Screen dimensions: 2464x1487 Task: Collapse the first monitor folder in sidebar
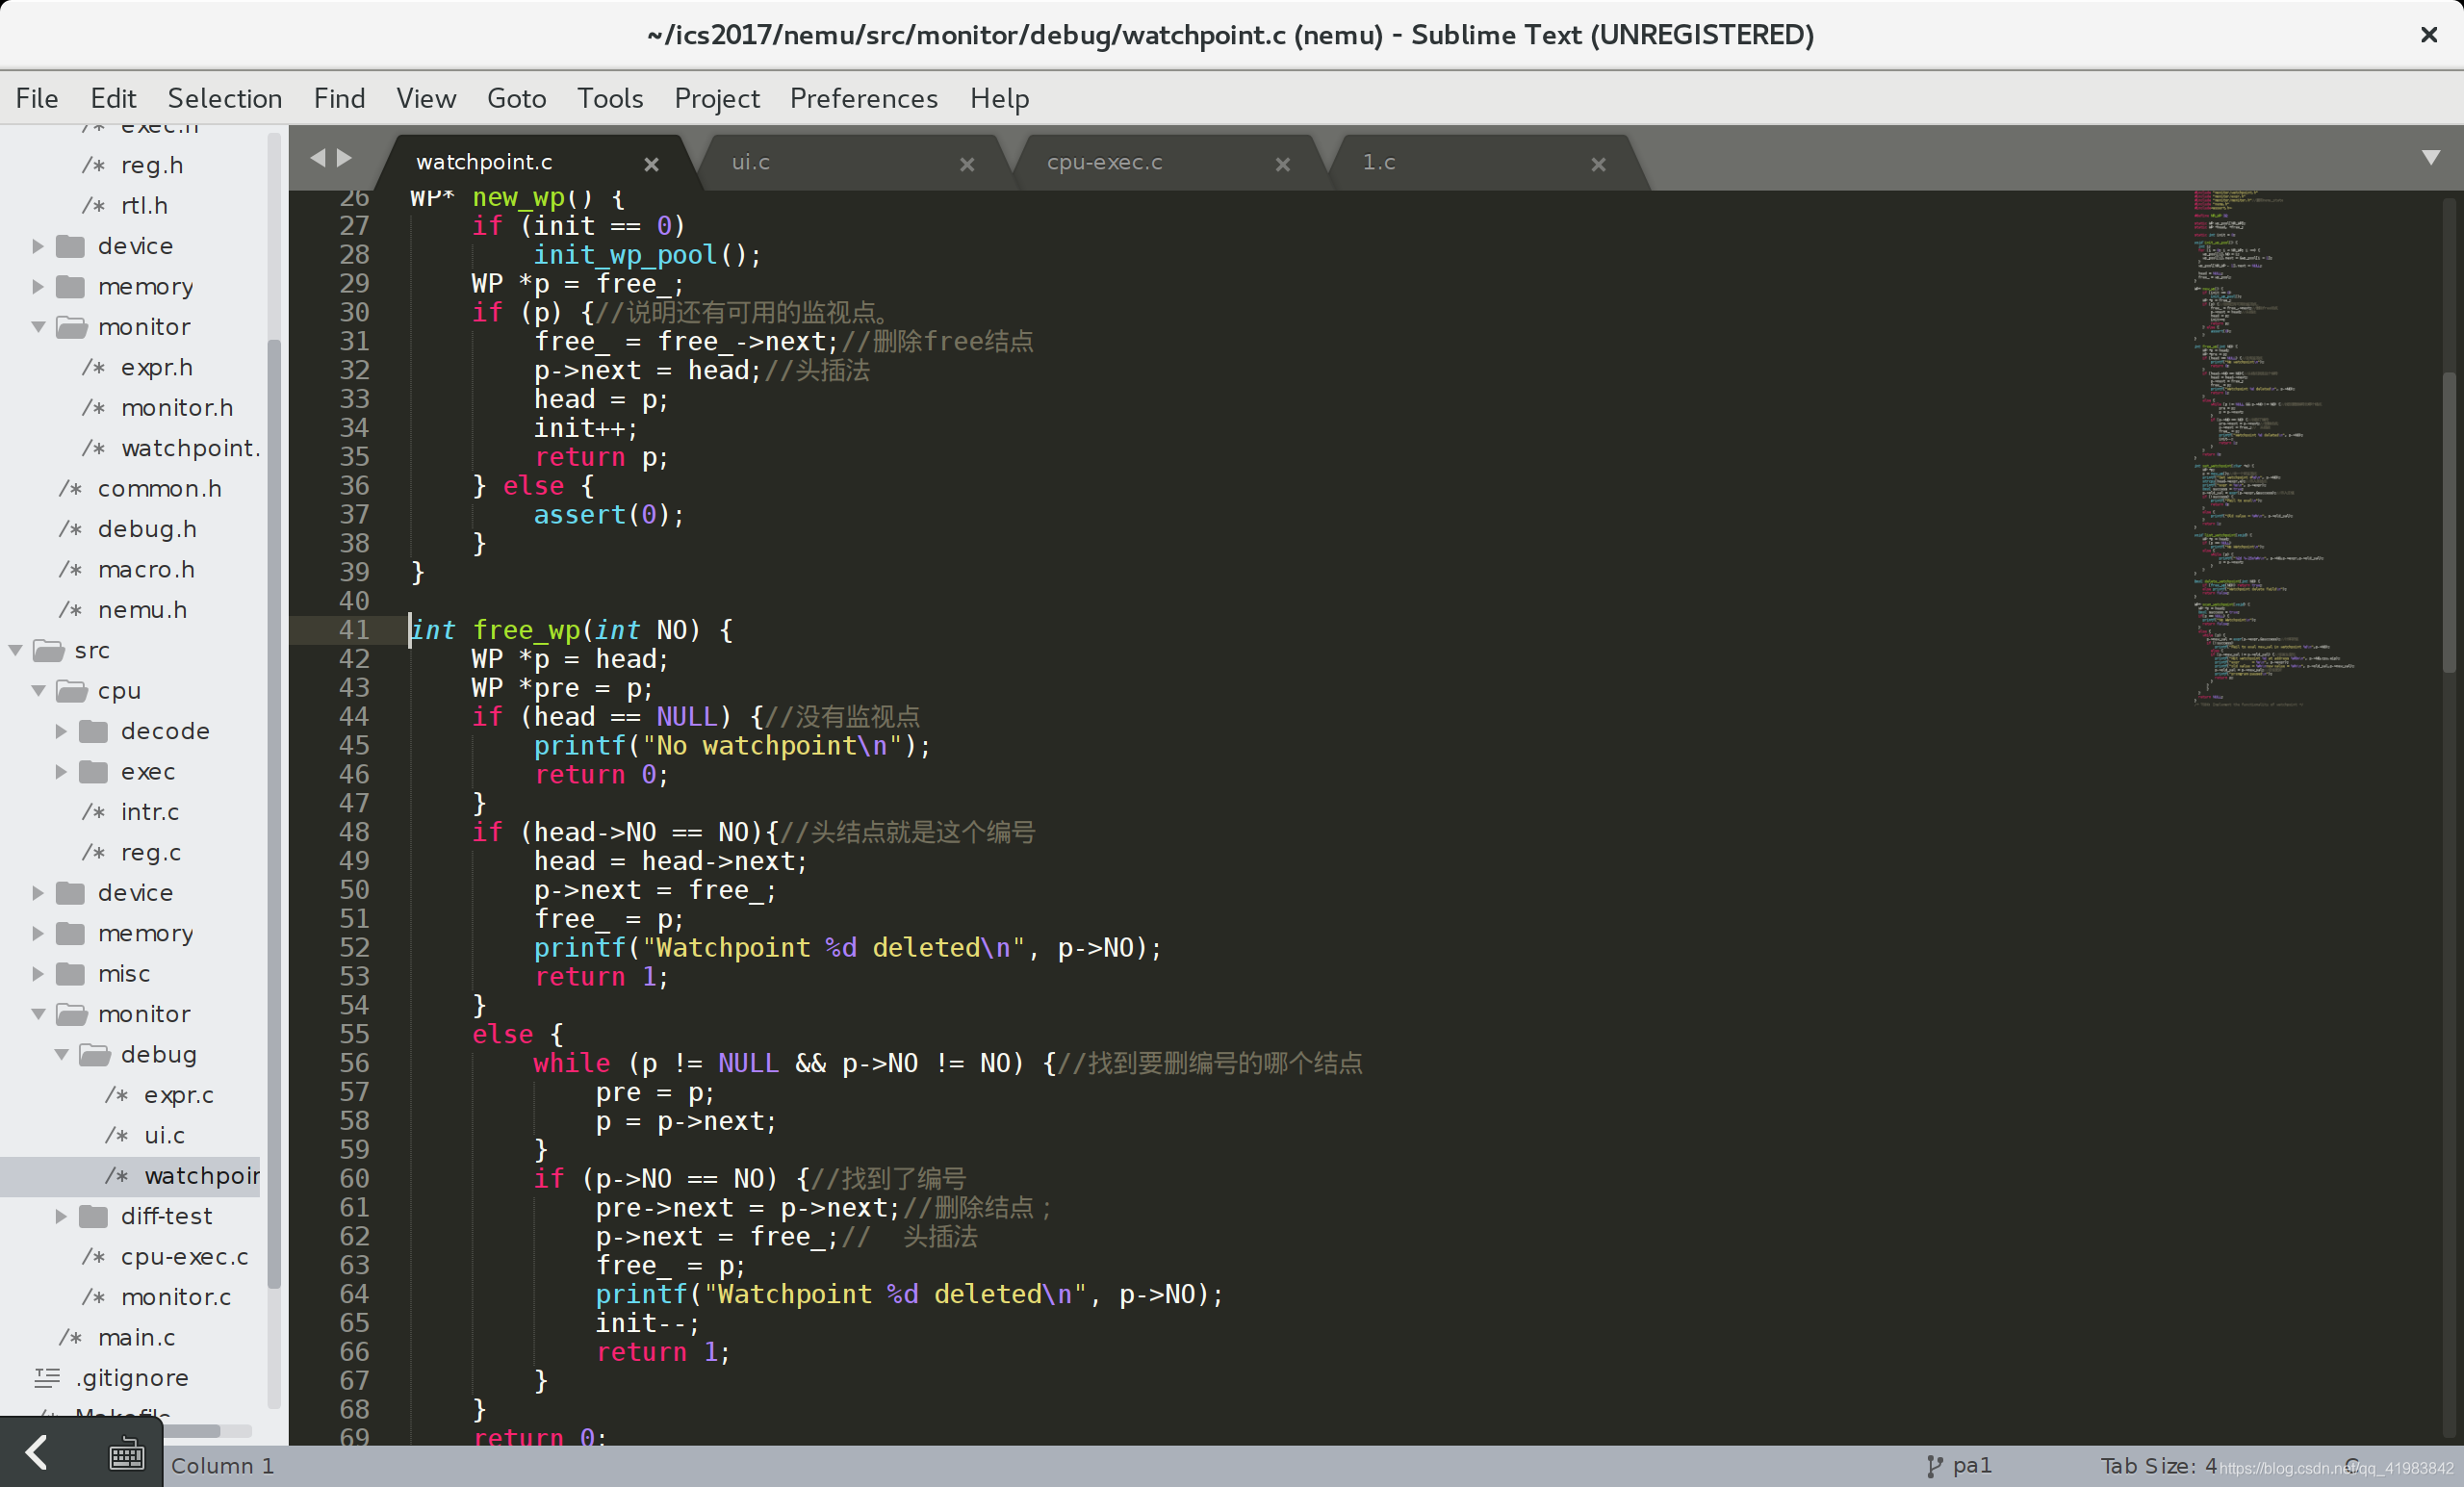click(x=38, y=327)
